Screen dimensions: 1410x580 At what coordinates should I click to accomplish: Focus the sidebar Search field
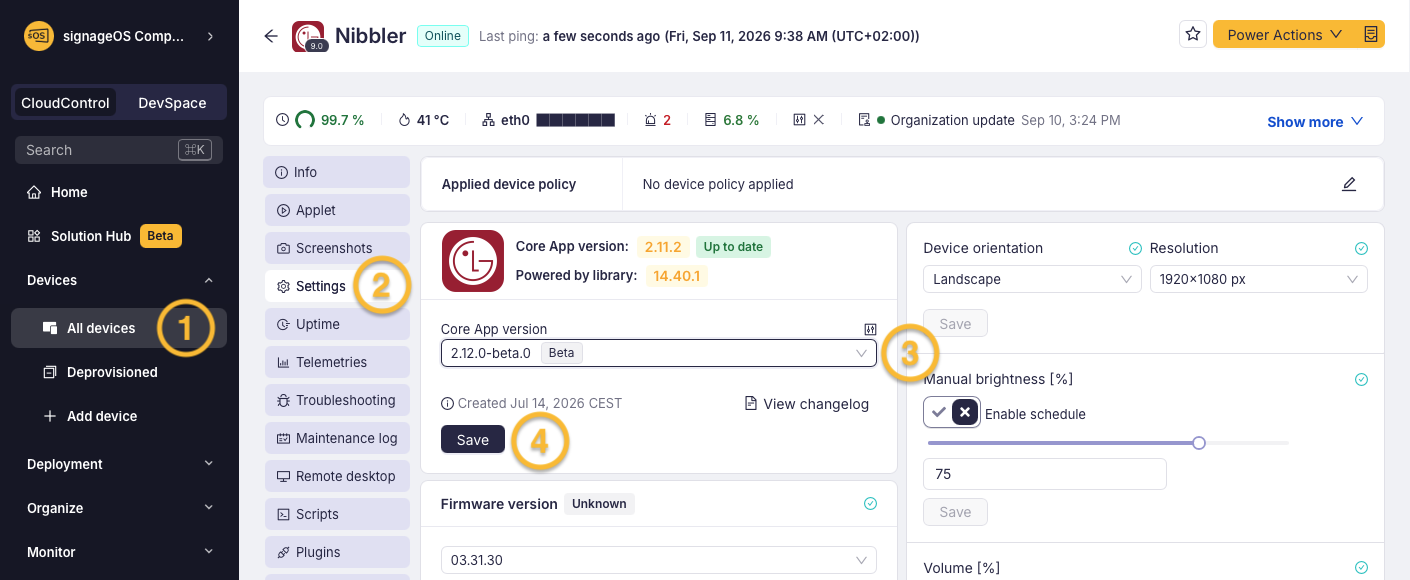tap(119, 150)
